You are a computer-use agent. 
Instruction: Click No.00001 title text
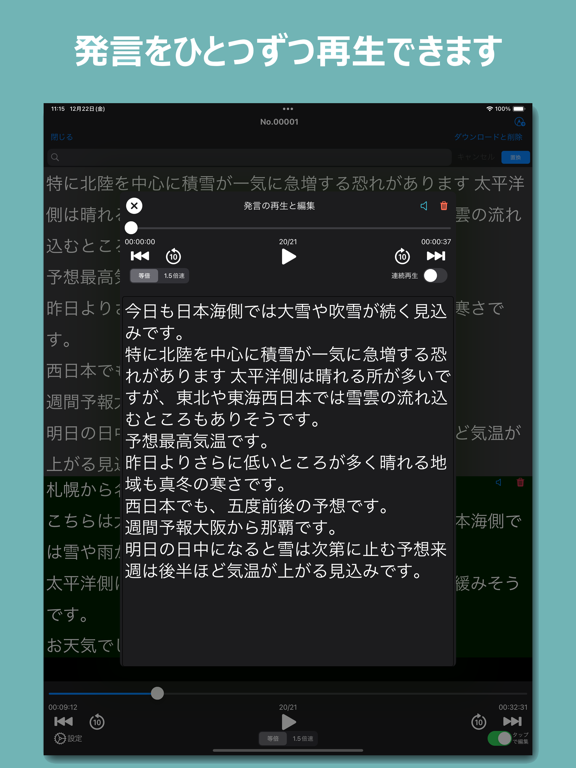279,122
